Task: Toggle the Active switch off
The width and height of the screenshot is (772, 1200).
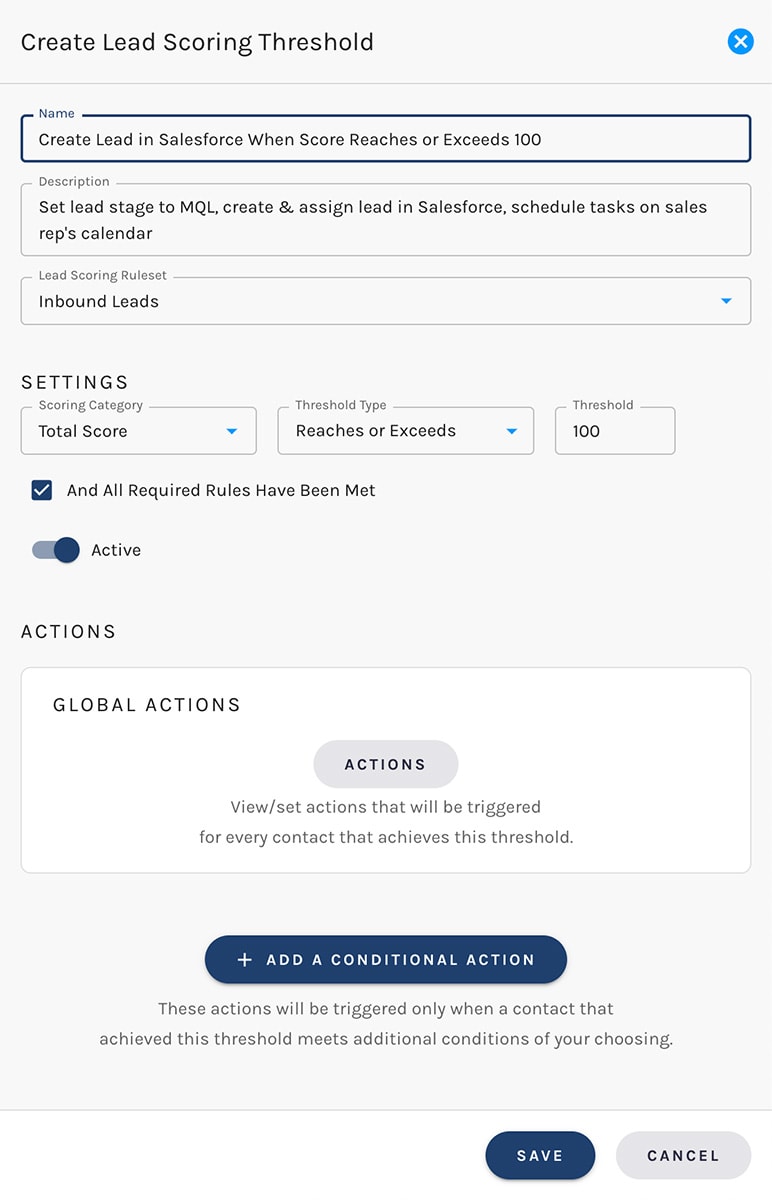Action: coord(57,550)
